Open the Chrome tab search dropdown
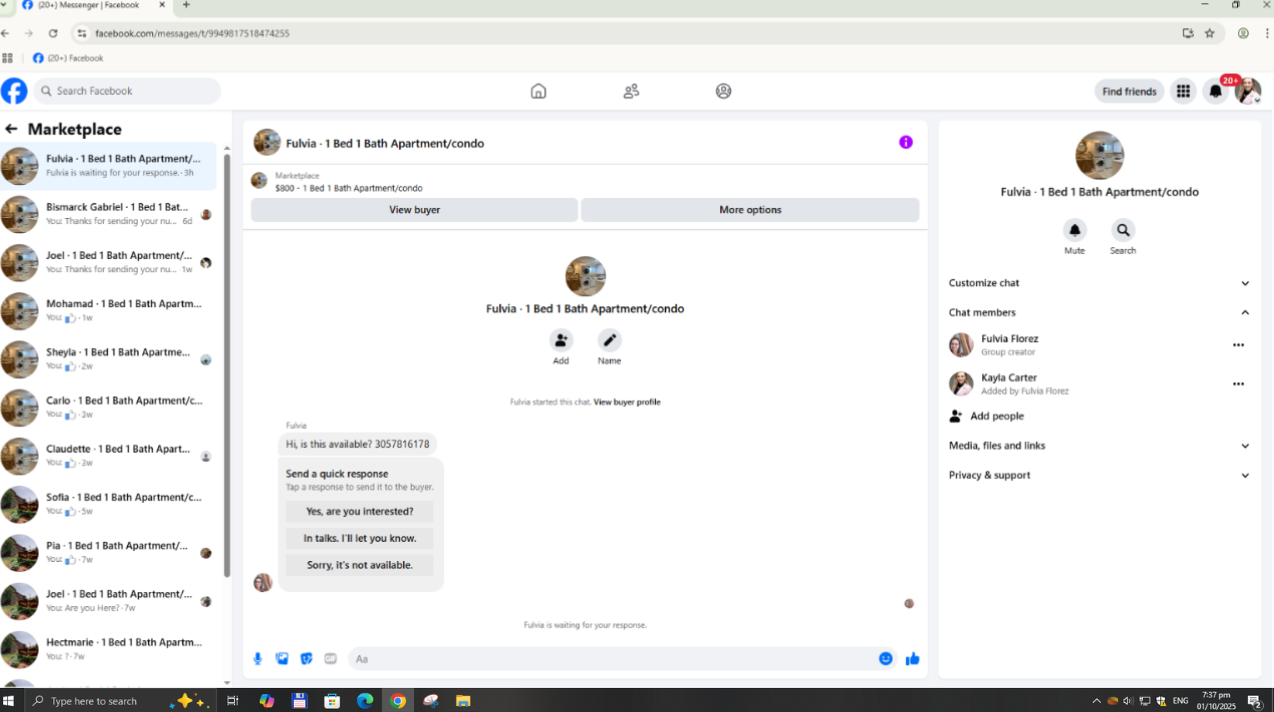1274x712 pixels. point(5,5)
